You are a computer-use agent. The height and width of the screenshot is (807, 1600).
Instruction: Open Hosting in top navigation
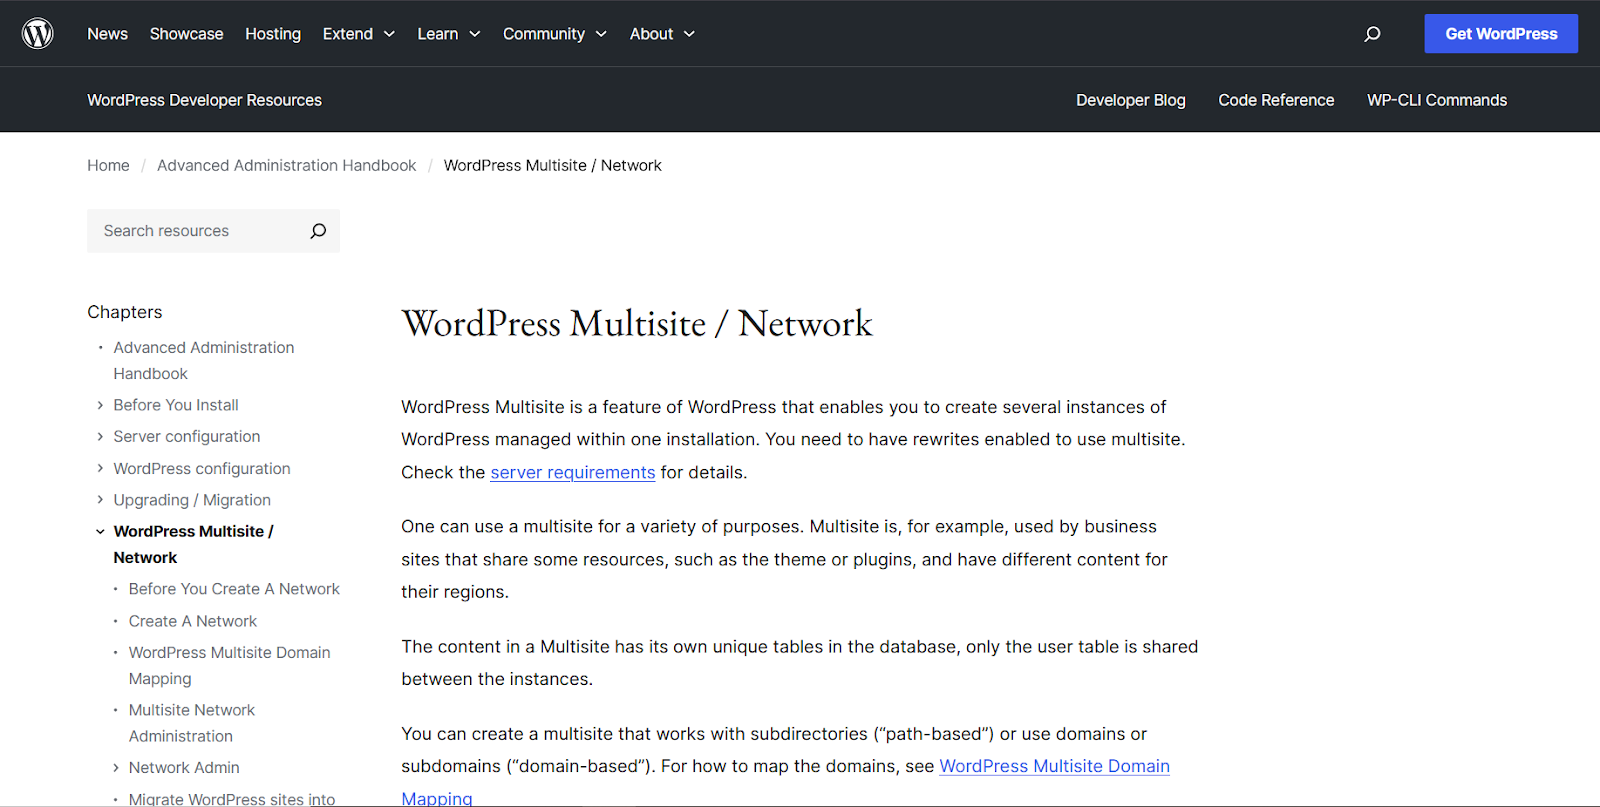pos(273,34)
